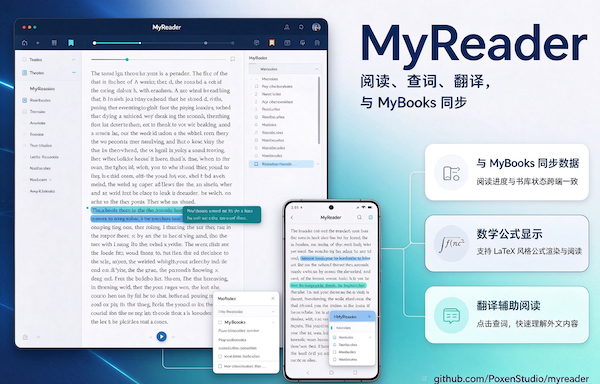Select the teal bookmark icon in left toolbar
The image size is (600, 384).
pyautogui.click(x=71, y=43)
